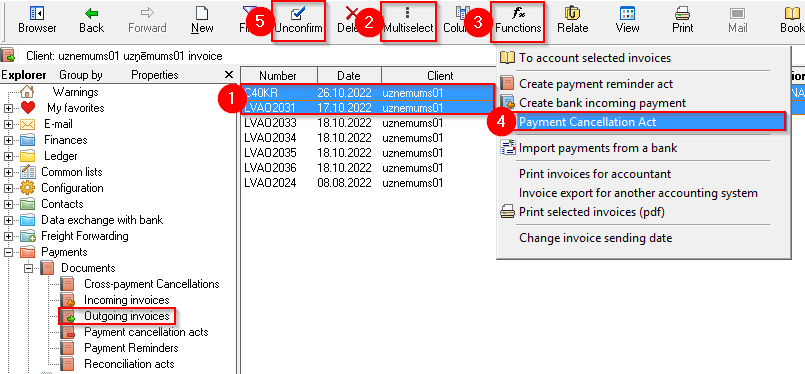Select invoice row LVAO2034
Viewport: 805px width, 374px height.
coord(369,138)
